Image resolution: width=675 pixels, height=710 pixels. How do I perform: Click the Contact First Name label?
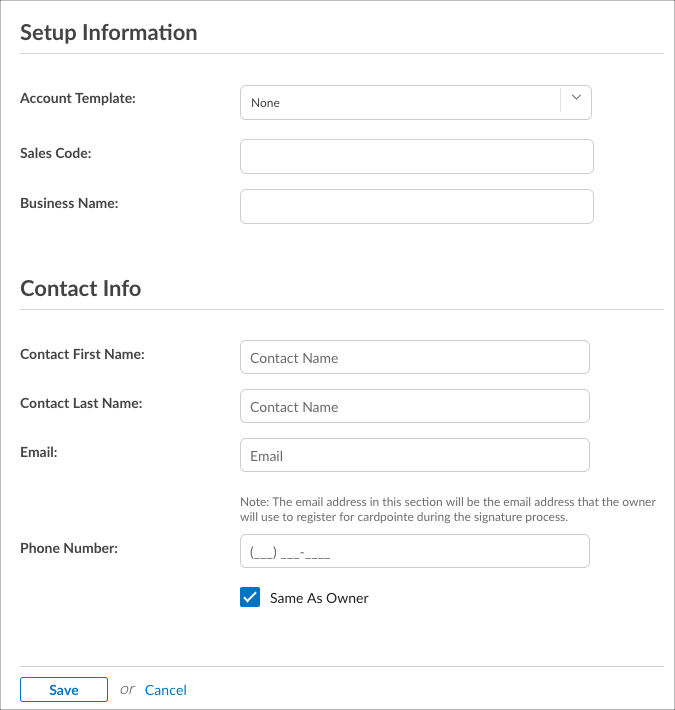(82, 354)
